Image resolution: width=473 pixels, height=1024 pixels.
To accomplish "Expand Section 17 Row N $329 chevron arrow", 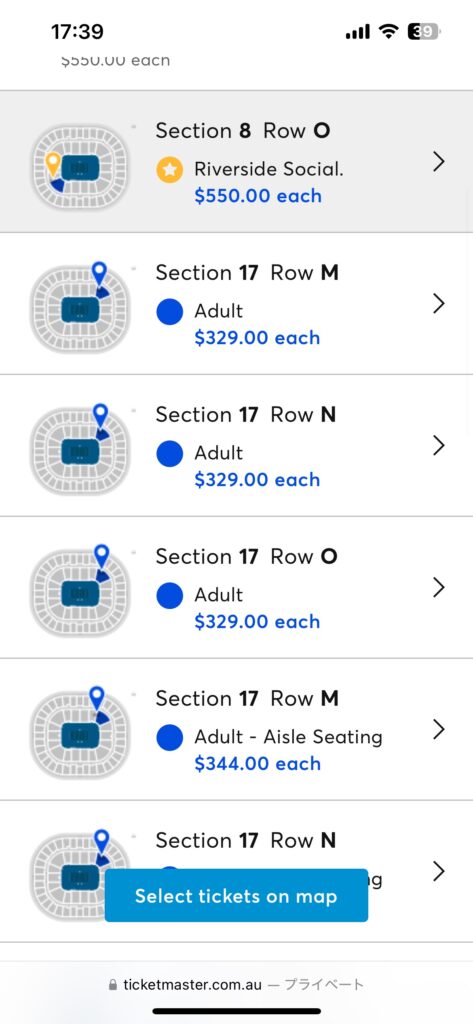I will [439, 445].
